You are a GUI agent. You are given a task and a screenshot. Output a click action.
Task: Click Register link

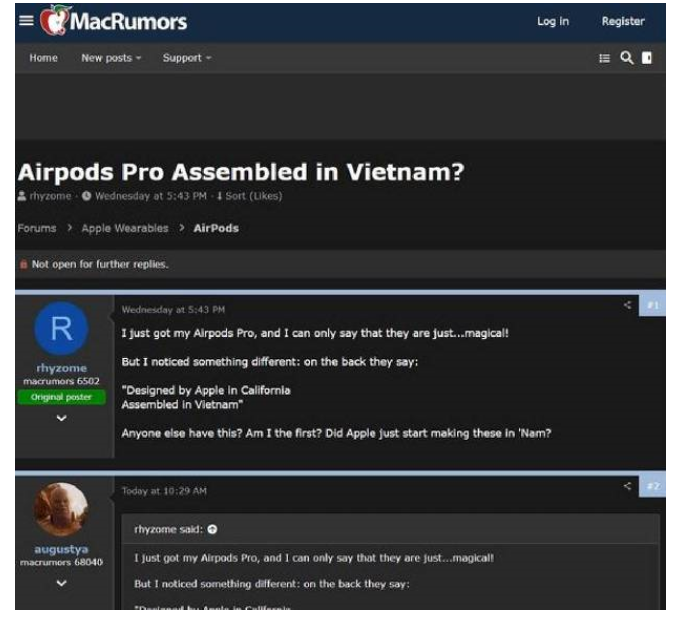(623, 21)
